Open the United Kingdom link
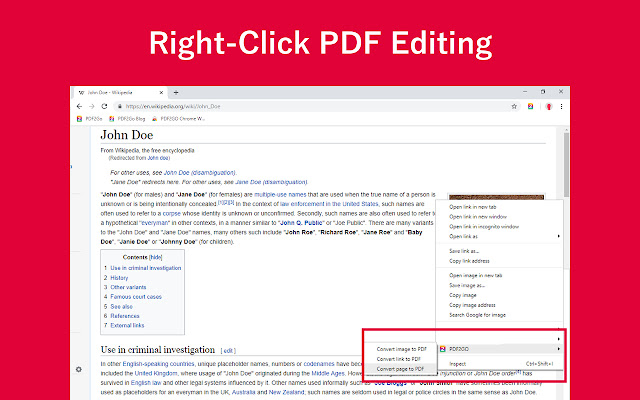Viewport: 640px width, 400px height. coord(156,373)
